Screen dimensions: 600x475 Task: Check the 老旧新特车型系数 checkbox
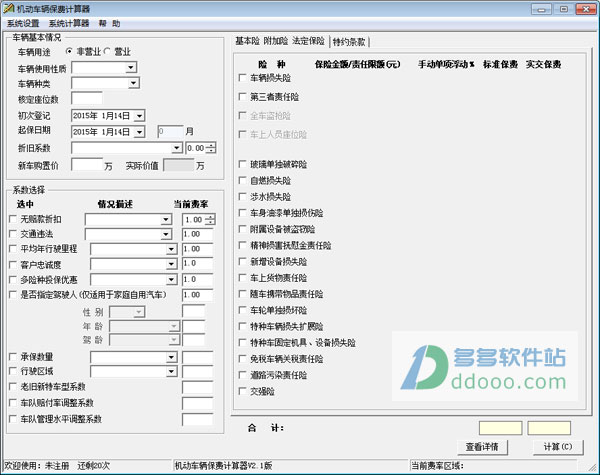[x=13, y=387]
